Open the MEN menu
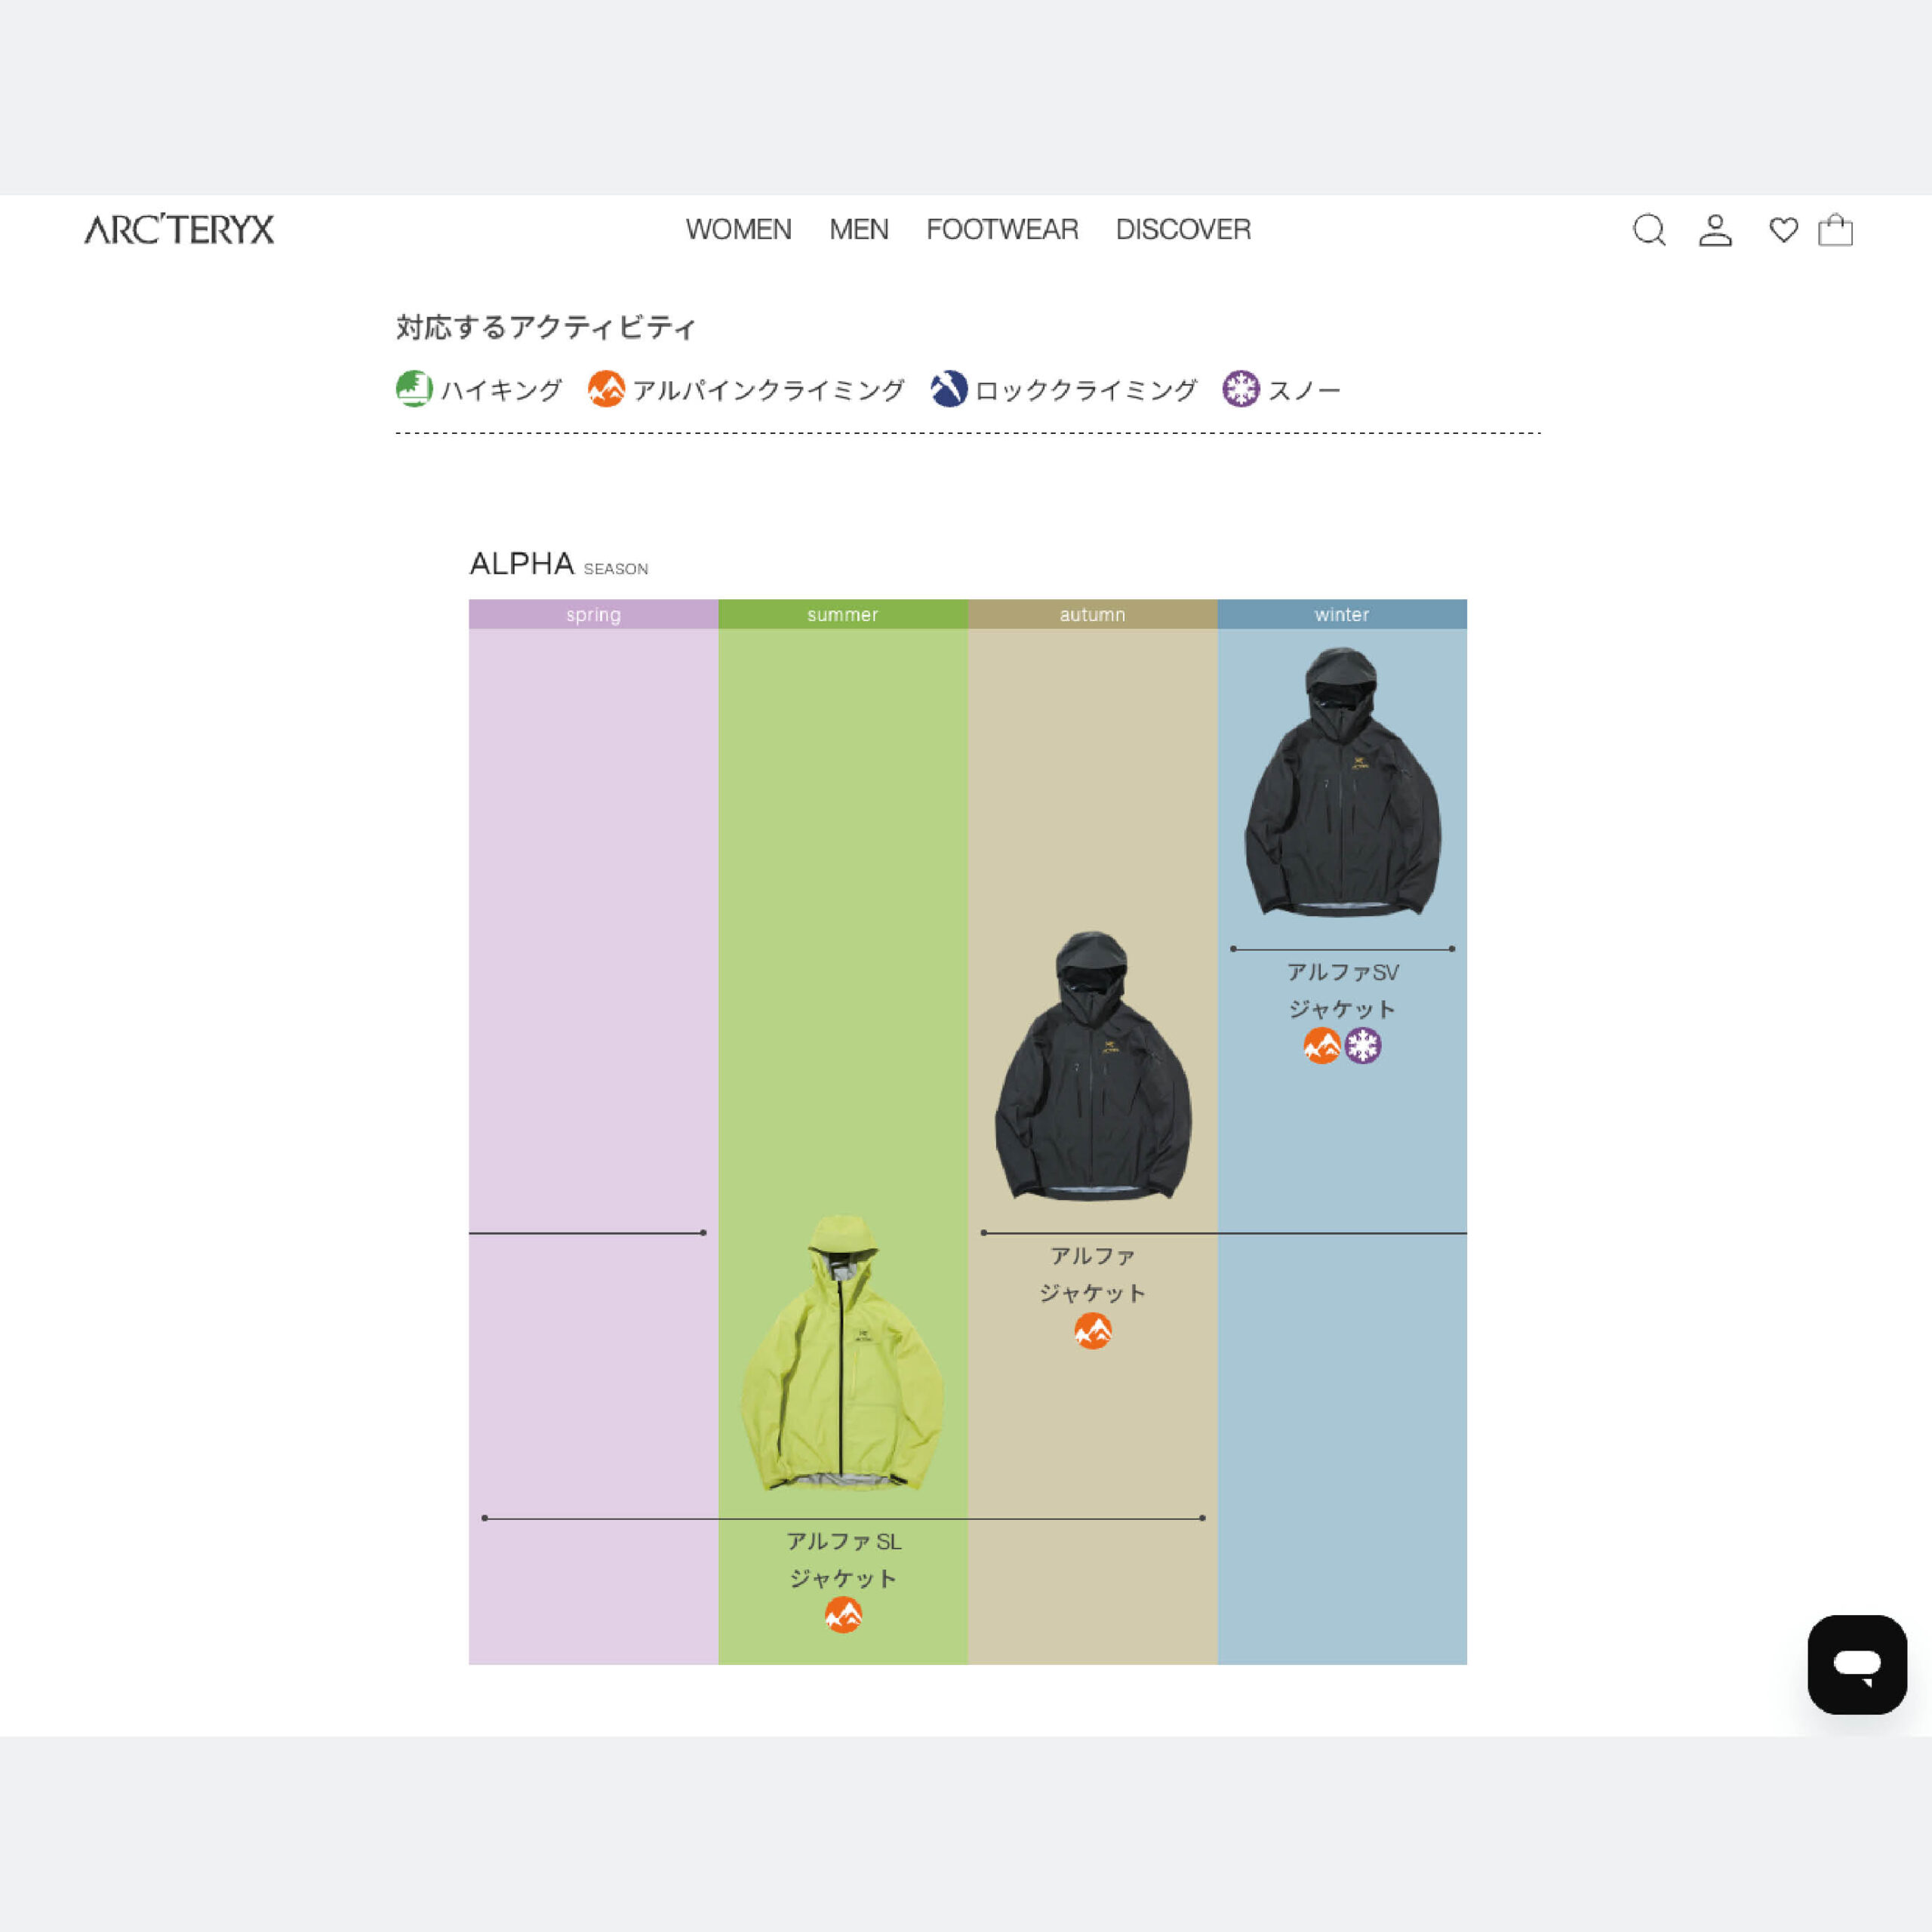 859,230
